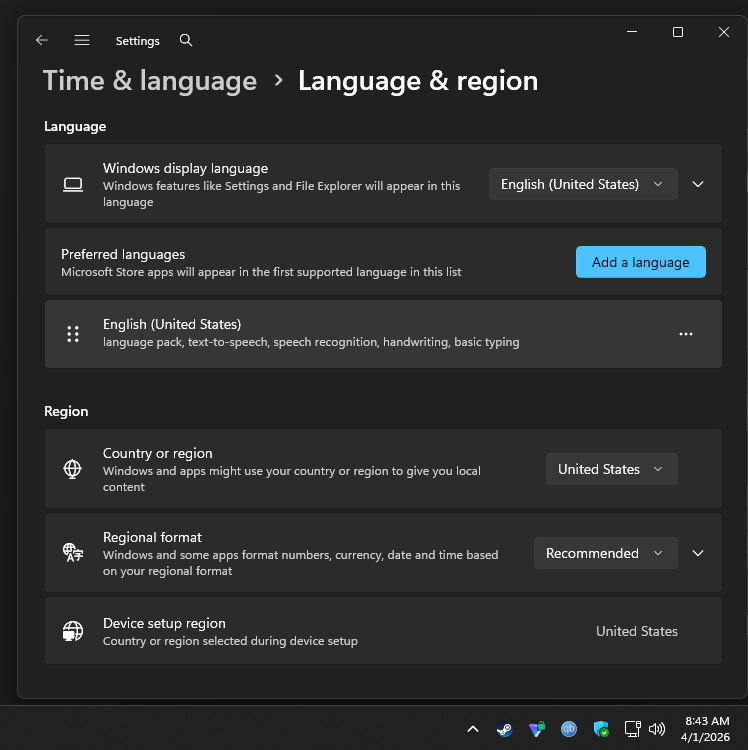Viewport: 748px width, 750px height.
Task: Open the Regional format Recommended dropdown
Action: click(x=605, y=553)
